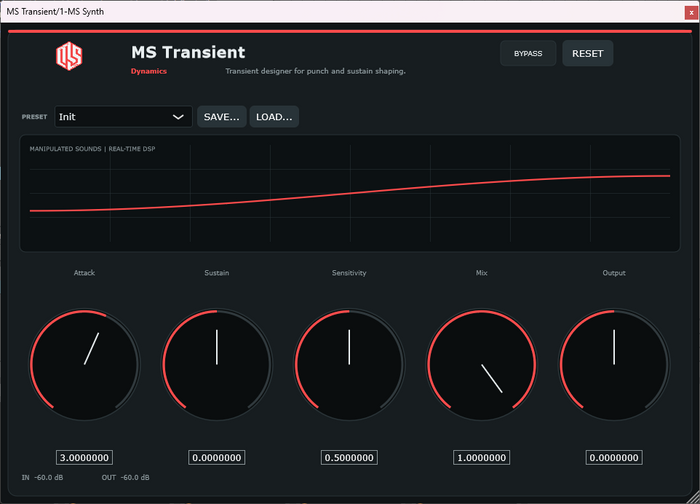Click the Mix value field 1.0000000
Viewport: 700px width, 504px height.
pos(481,458)
